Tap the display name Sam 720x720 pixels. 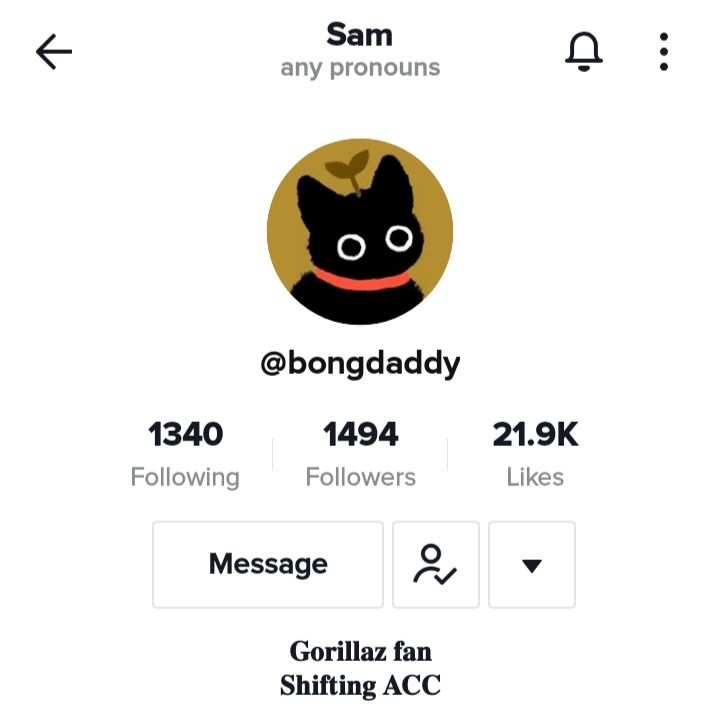point(360,35)
